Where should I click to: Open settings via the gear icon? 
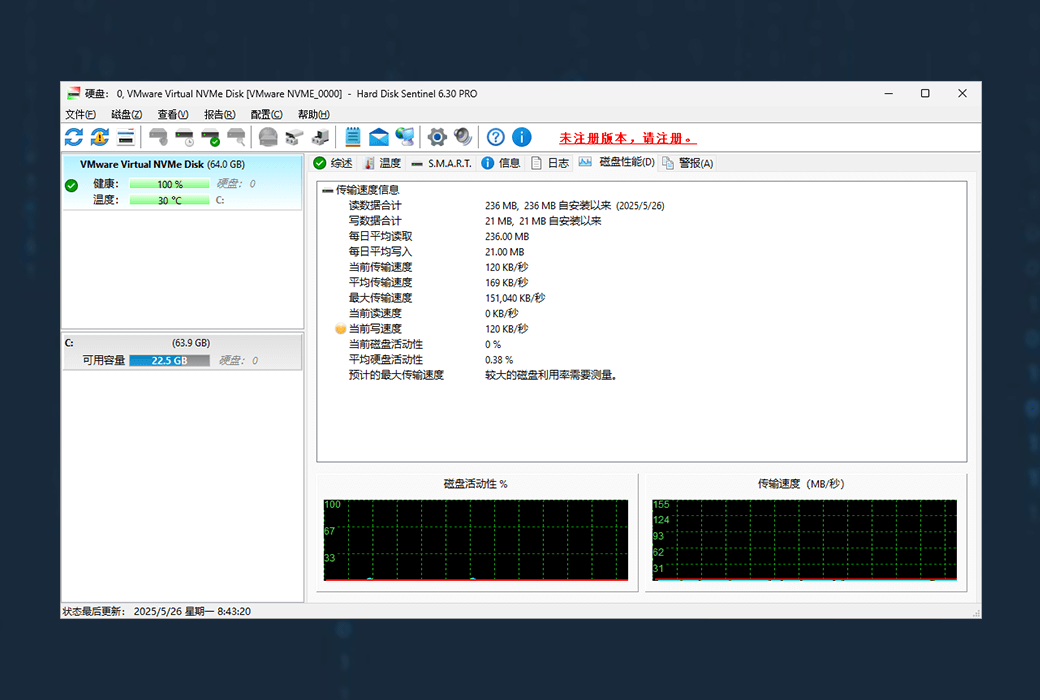437,137
